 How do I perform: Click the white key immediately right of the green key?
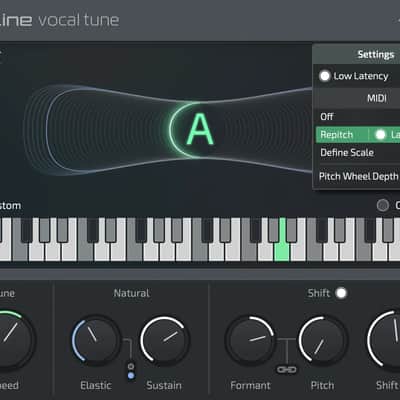298,252
